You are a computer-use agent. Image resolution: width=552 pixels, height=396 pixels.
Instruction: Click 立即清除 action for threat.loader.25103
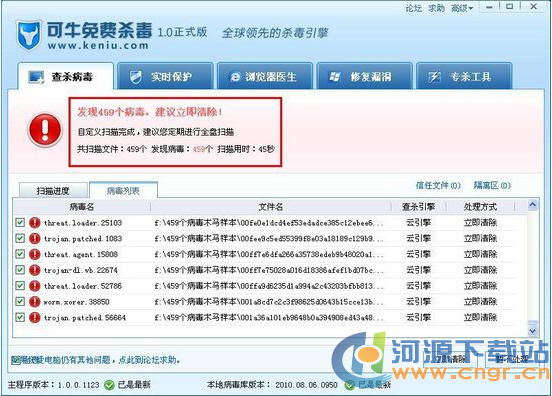coord(480,222)
